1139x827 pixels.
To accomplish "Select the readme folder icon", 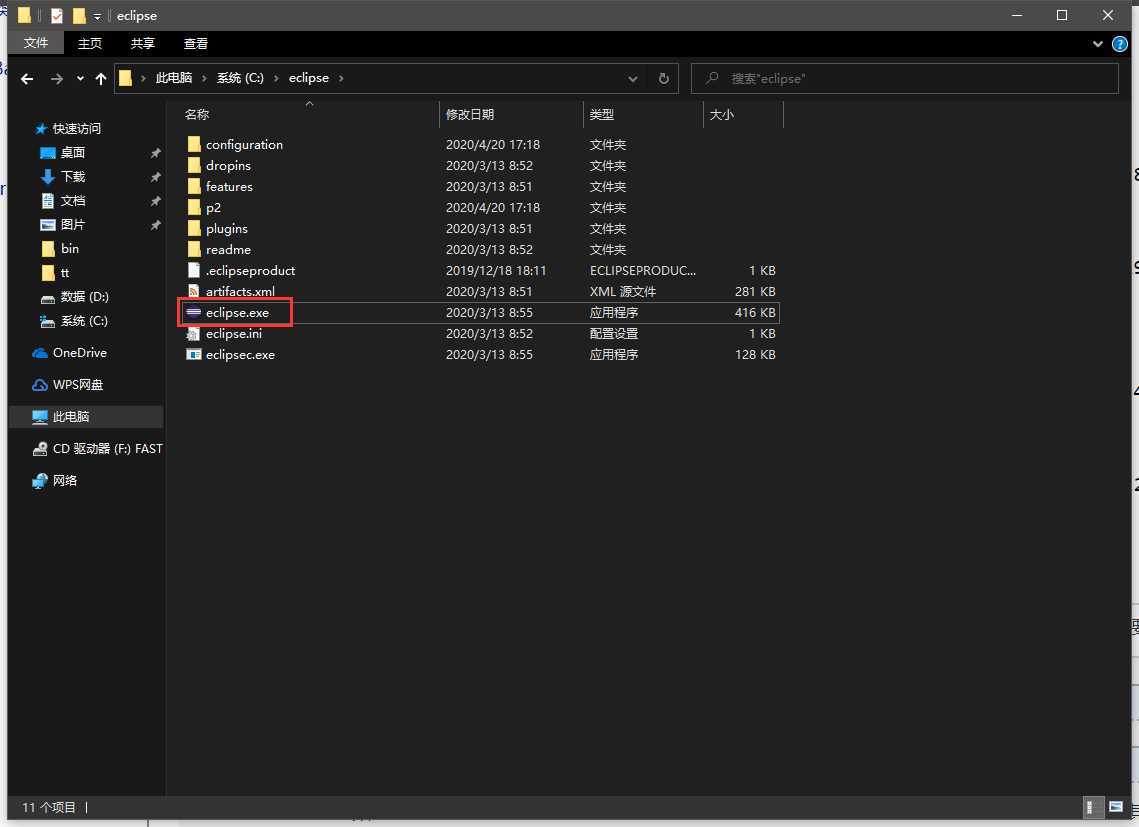I will tap(193, 249).
